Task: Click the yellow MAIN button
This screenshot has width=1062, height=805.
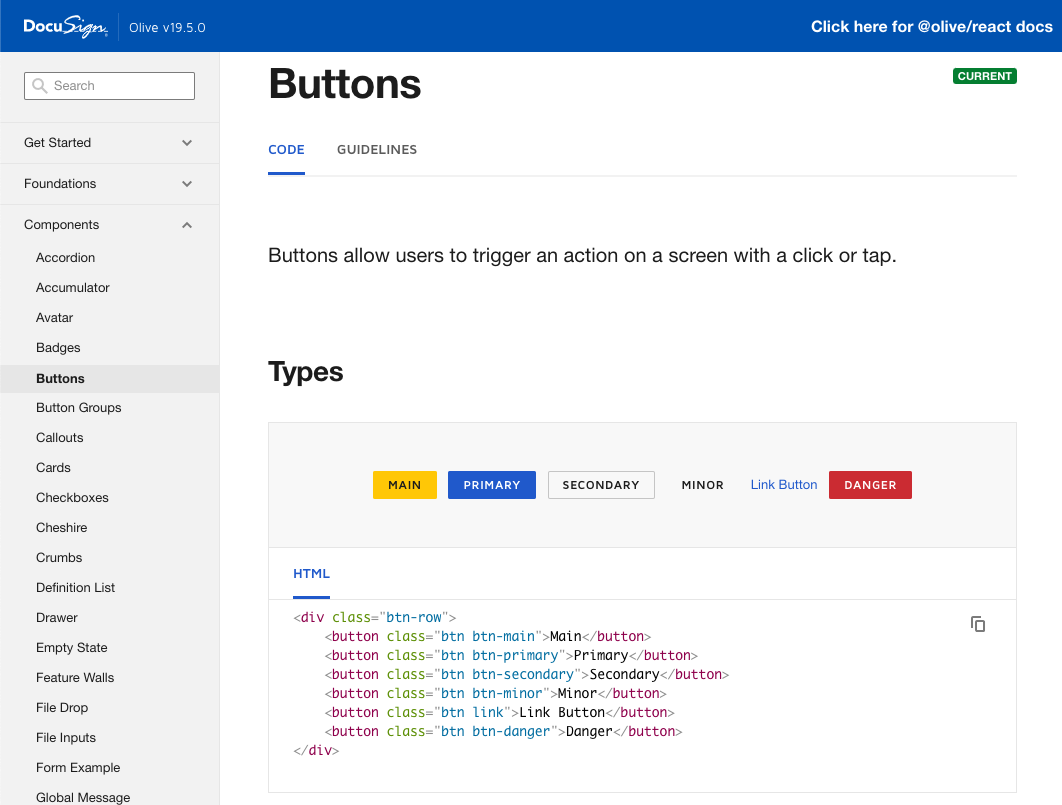Action: click(404, 485)
